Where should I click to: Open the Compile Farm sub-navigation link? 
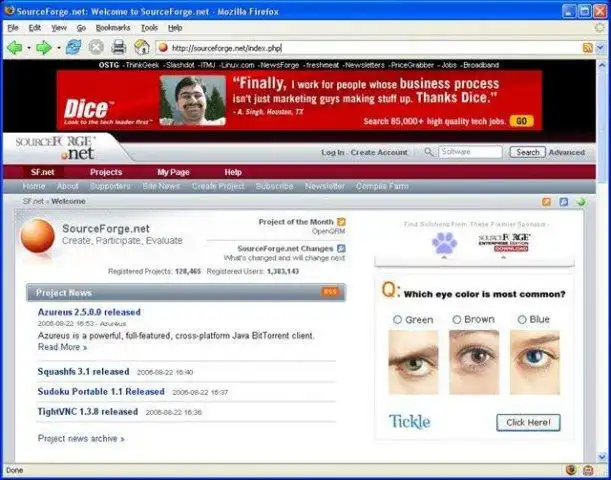click(x=382, y=186)
